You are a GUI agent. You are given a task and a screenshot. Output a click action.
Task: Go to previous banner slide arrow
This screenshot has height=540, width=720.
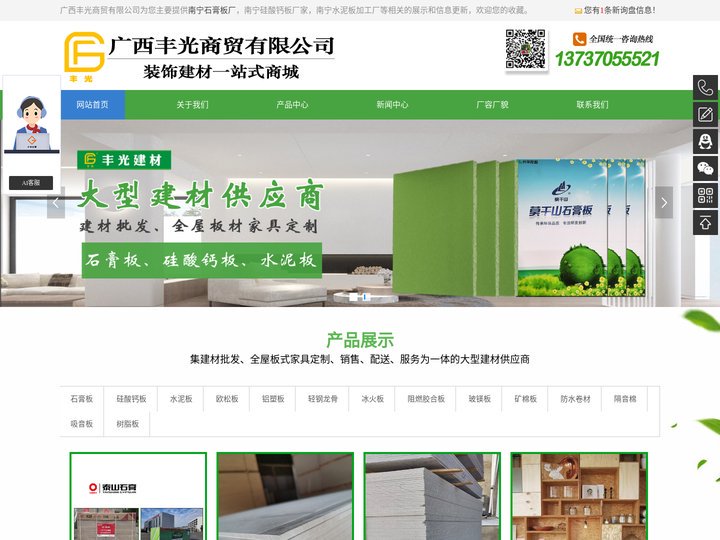(x=56, y=202)
